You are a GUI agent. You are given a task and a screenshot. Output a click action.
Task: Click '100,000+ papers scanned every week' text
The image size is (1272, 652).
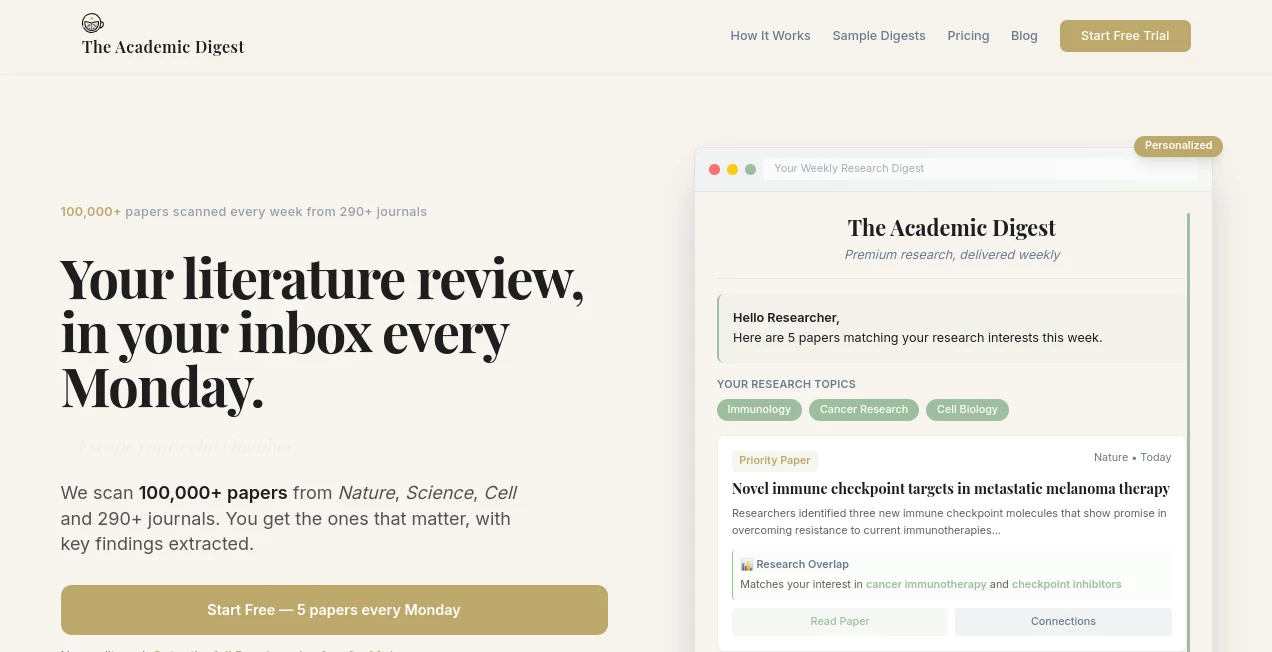click(x=243, y=212)
